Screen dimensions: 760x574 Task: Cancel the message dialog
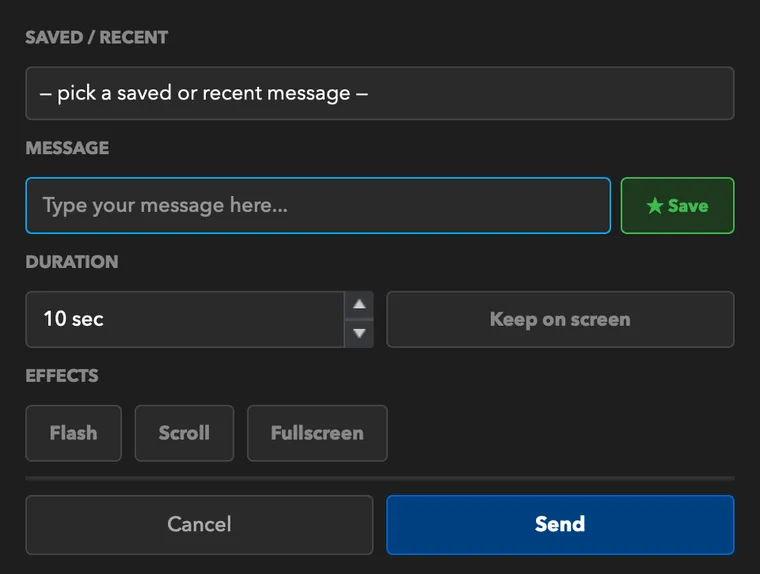click(199, 525)
